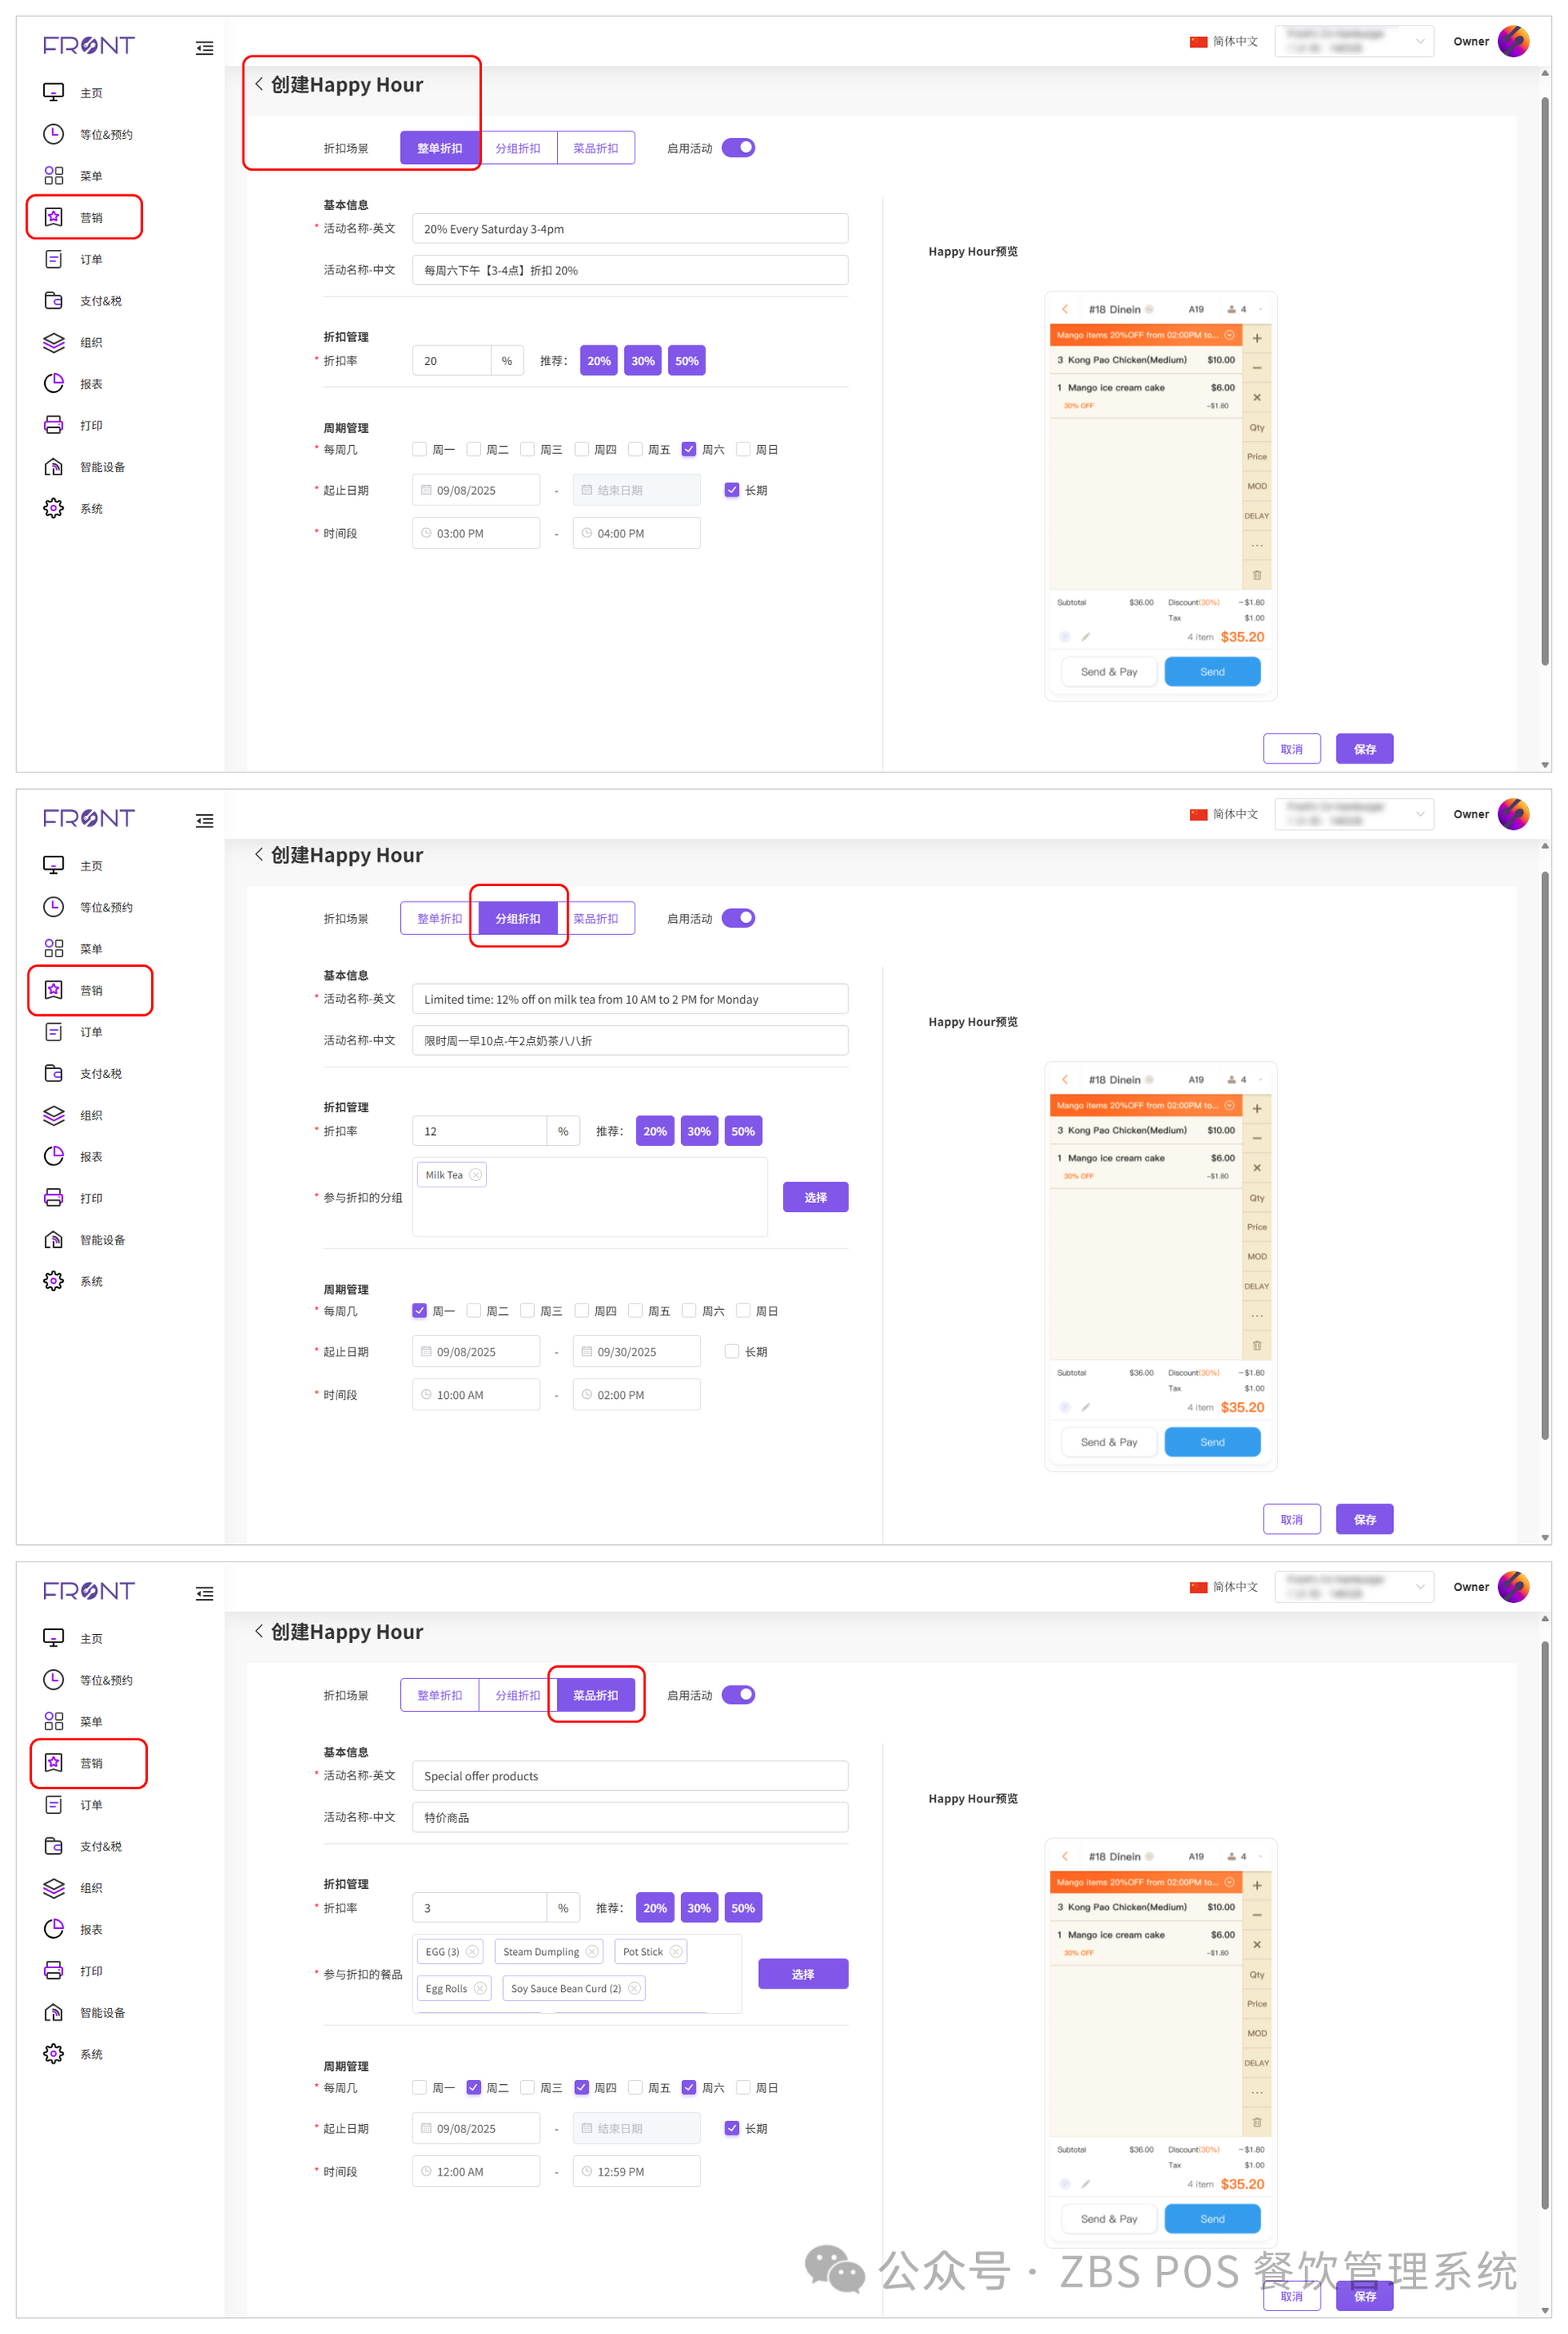Uncheck the checked 周二 checkbox
The height and width of the screenshot is (2334, 1568).
click(x=474, y=2087)
